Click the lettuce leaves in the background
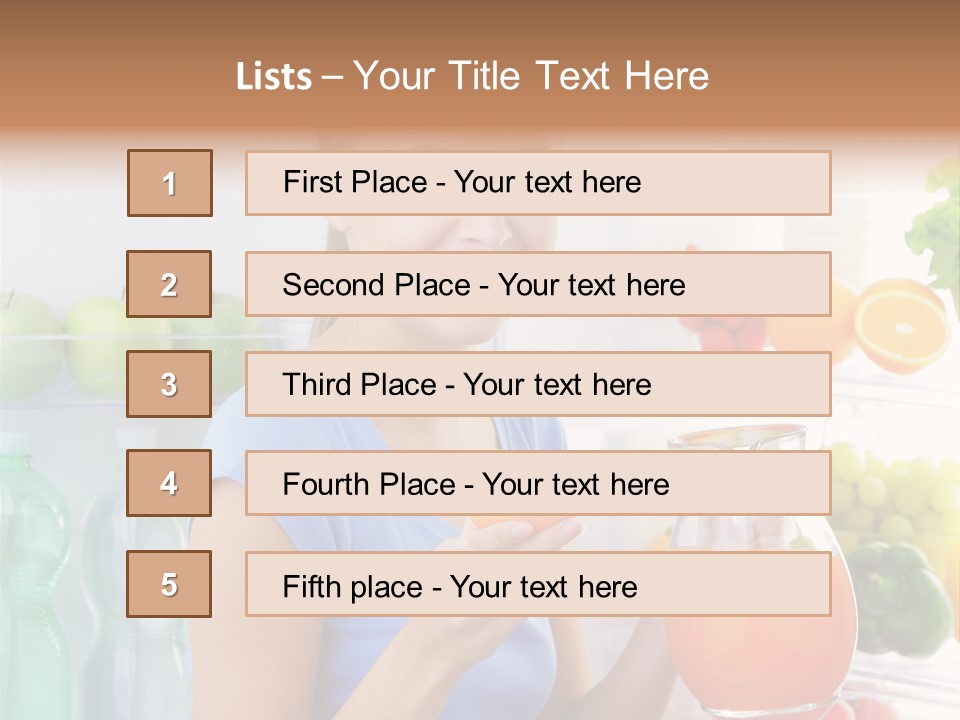960x720 pixels. pos(935,225)
